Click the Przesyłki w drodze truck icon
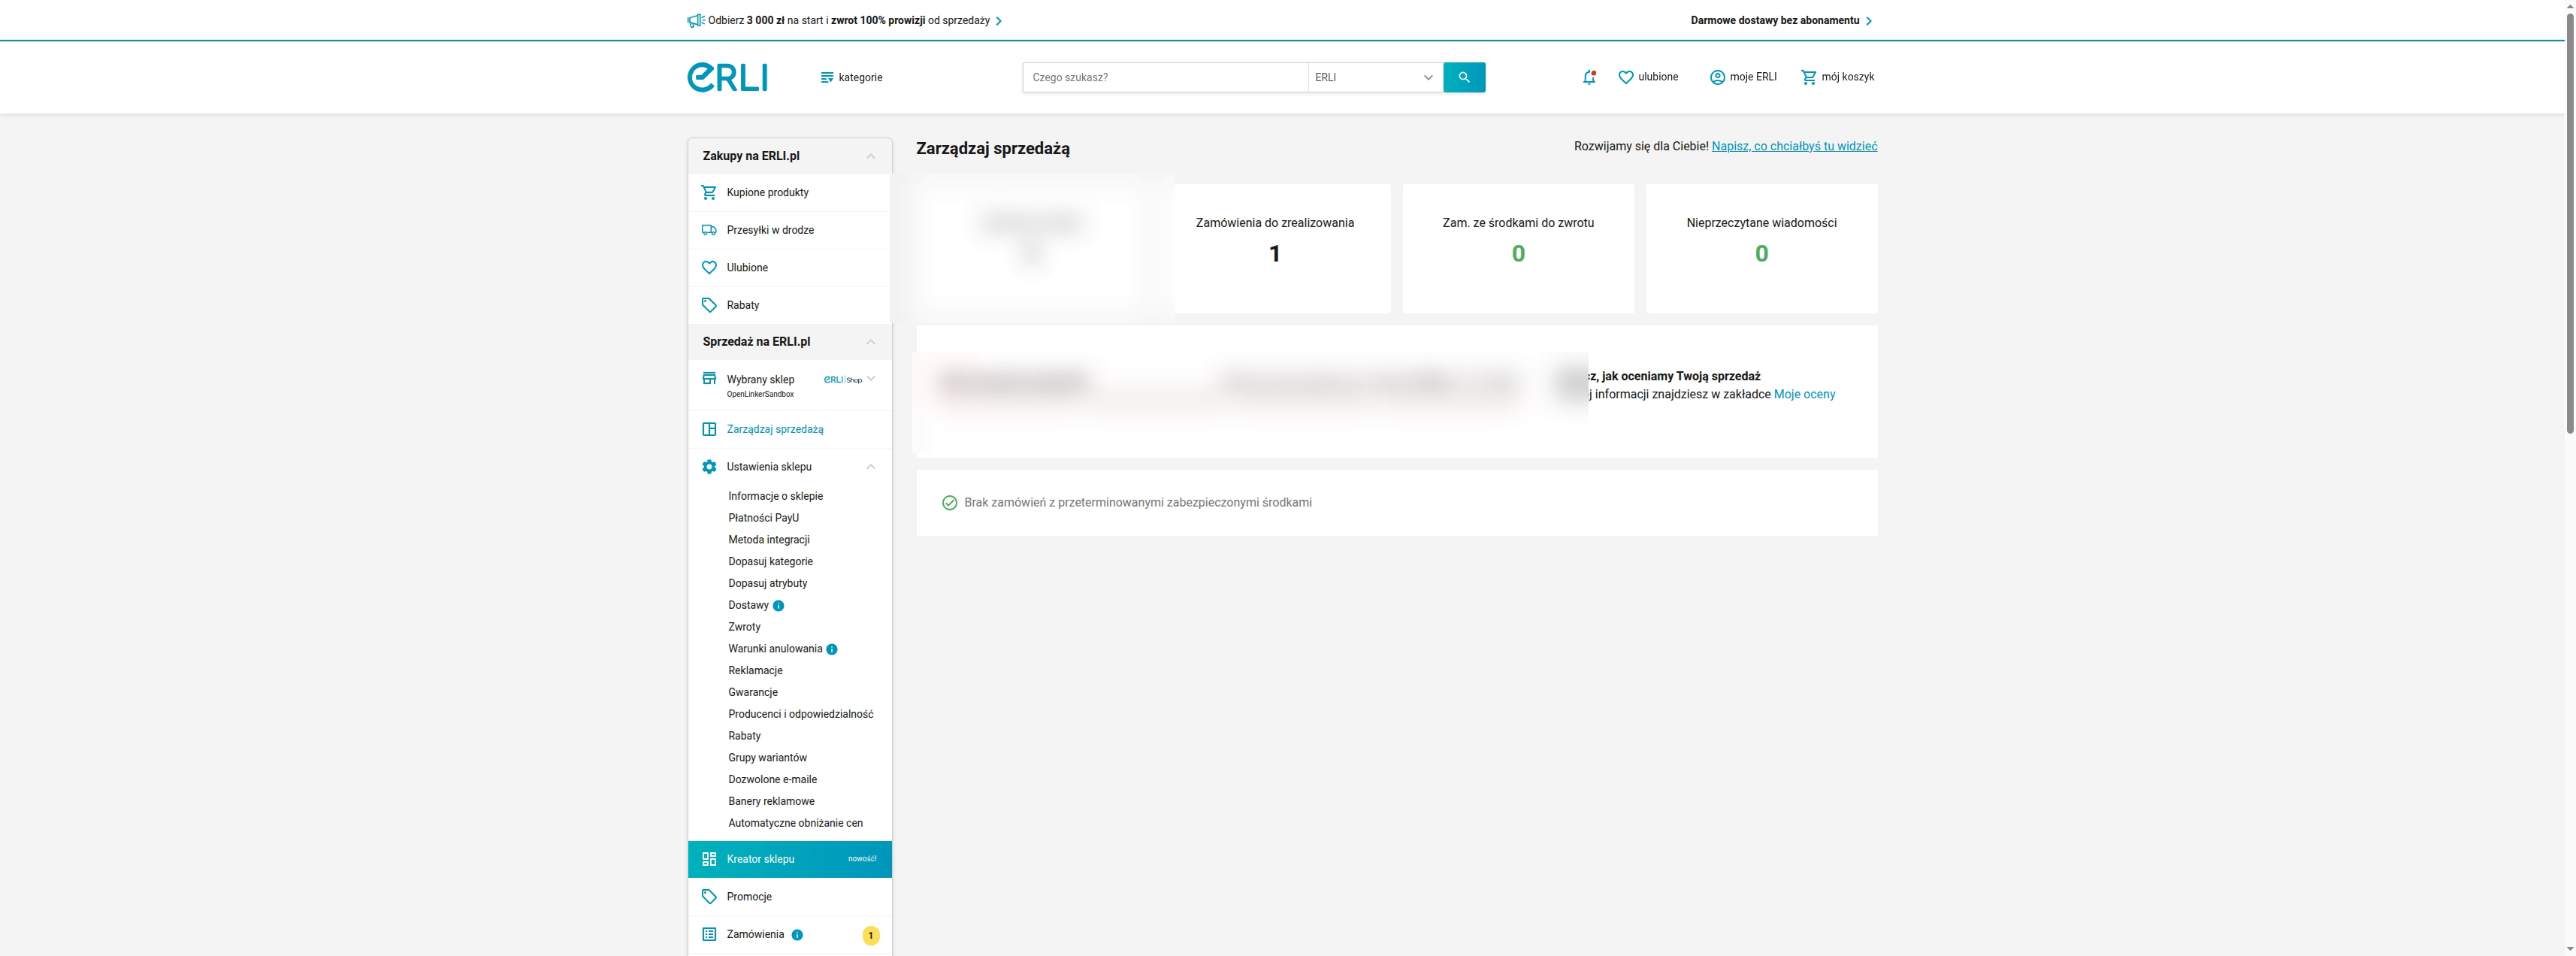The width and height of the screenshot is (2576, 956). point(709,230)
